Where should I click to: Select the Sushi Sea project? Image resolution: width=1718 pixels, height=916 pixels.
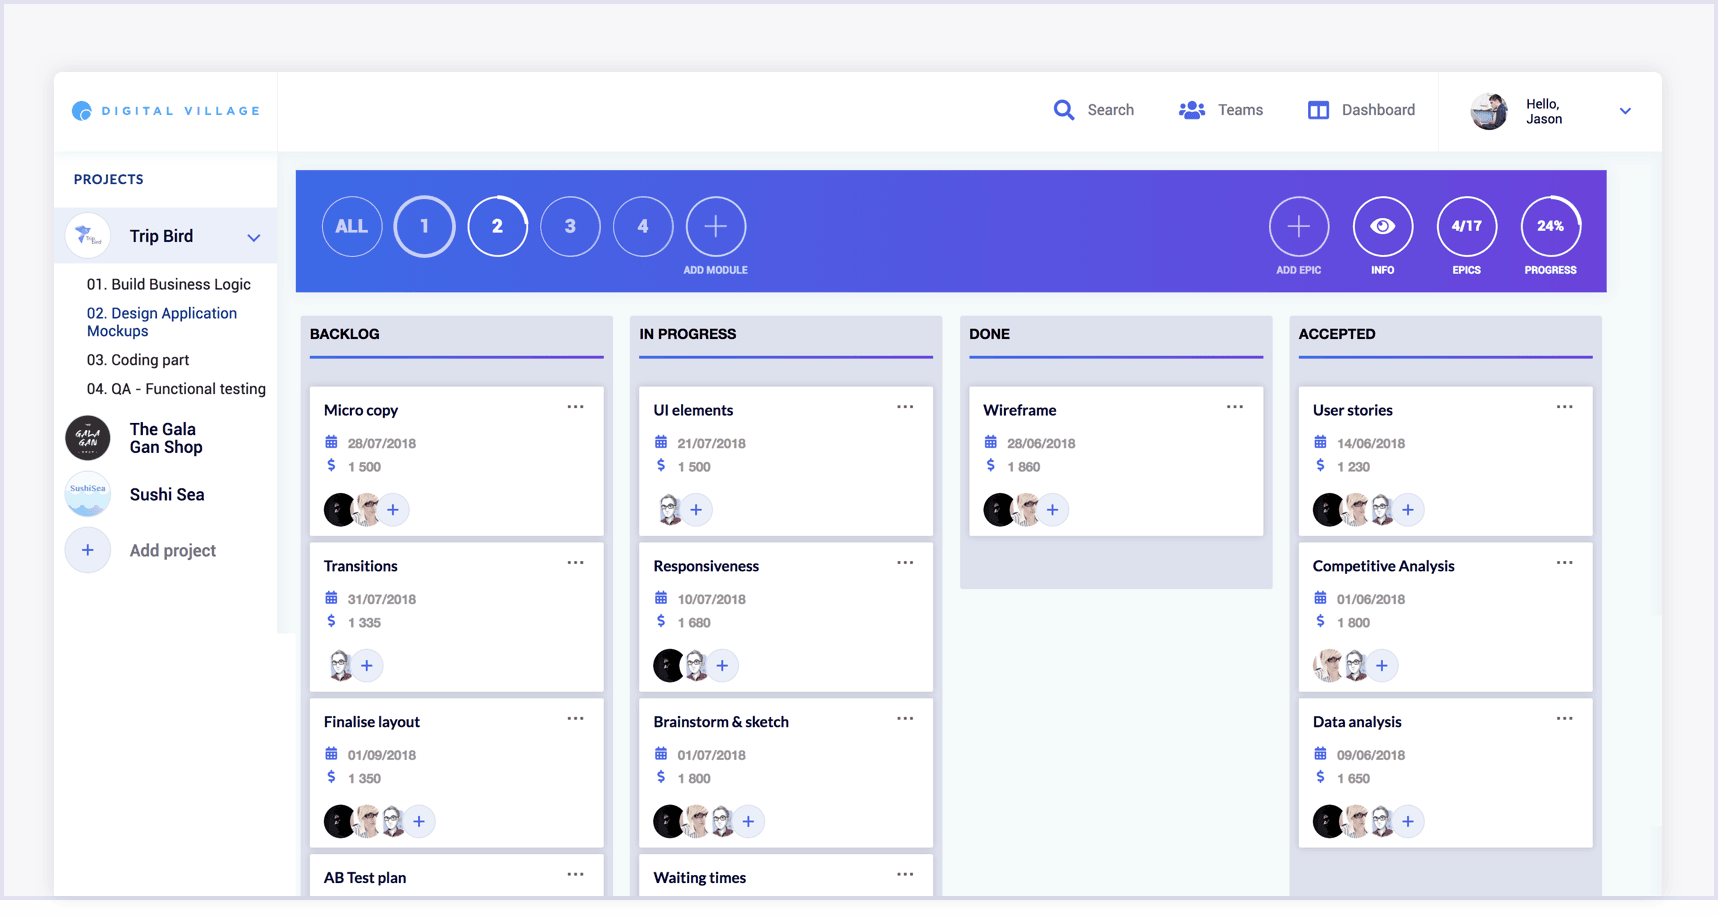click(x=166, y=494)
